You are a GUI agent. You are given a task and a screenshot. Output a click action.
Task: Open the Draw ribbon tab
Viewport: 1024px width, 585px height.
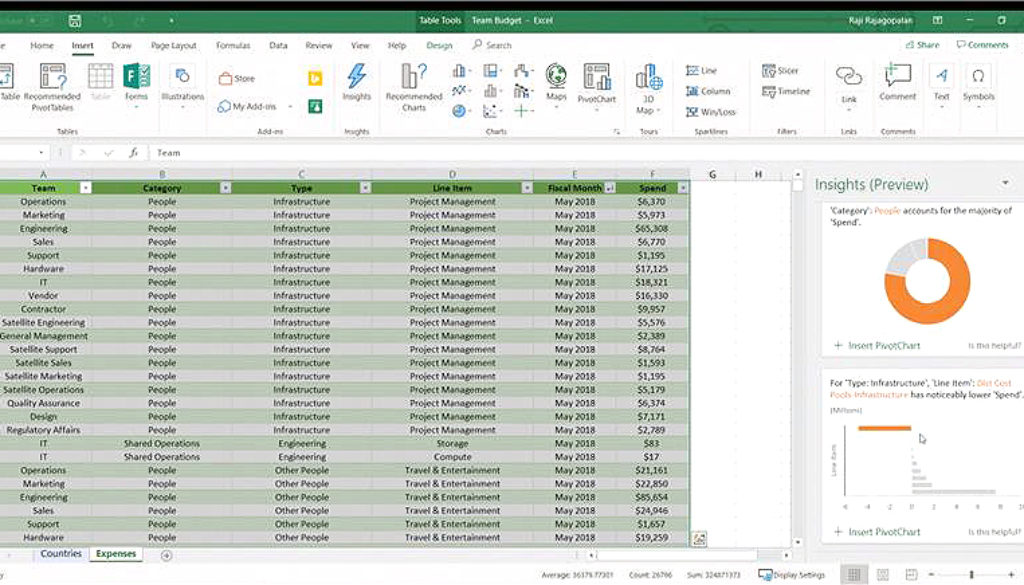[121, 46]
